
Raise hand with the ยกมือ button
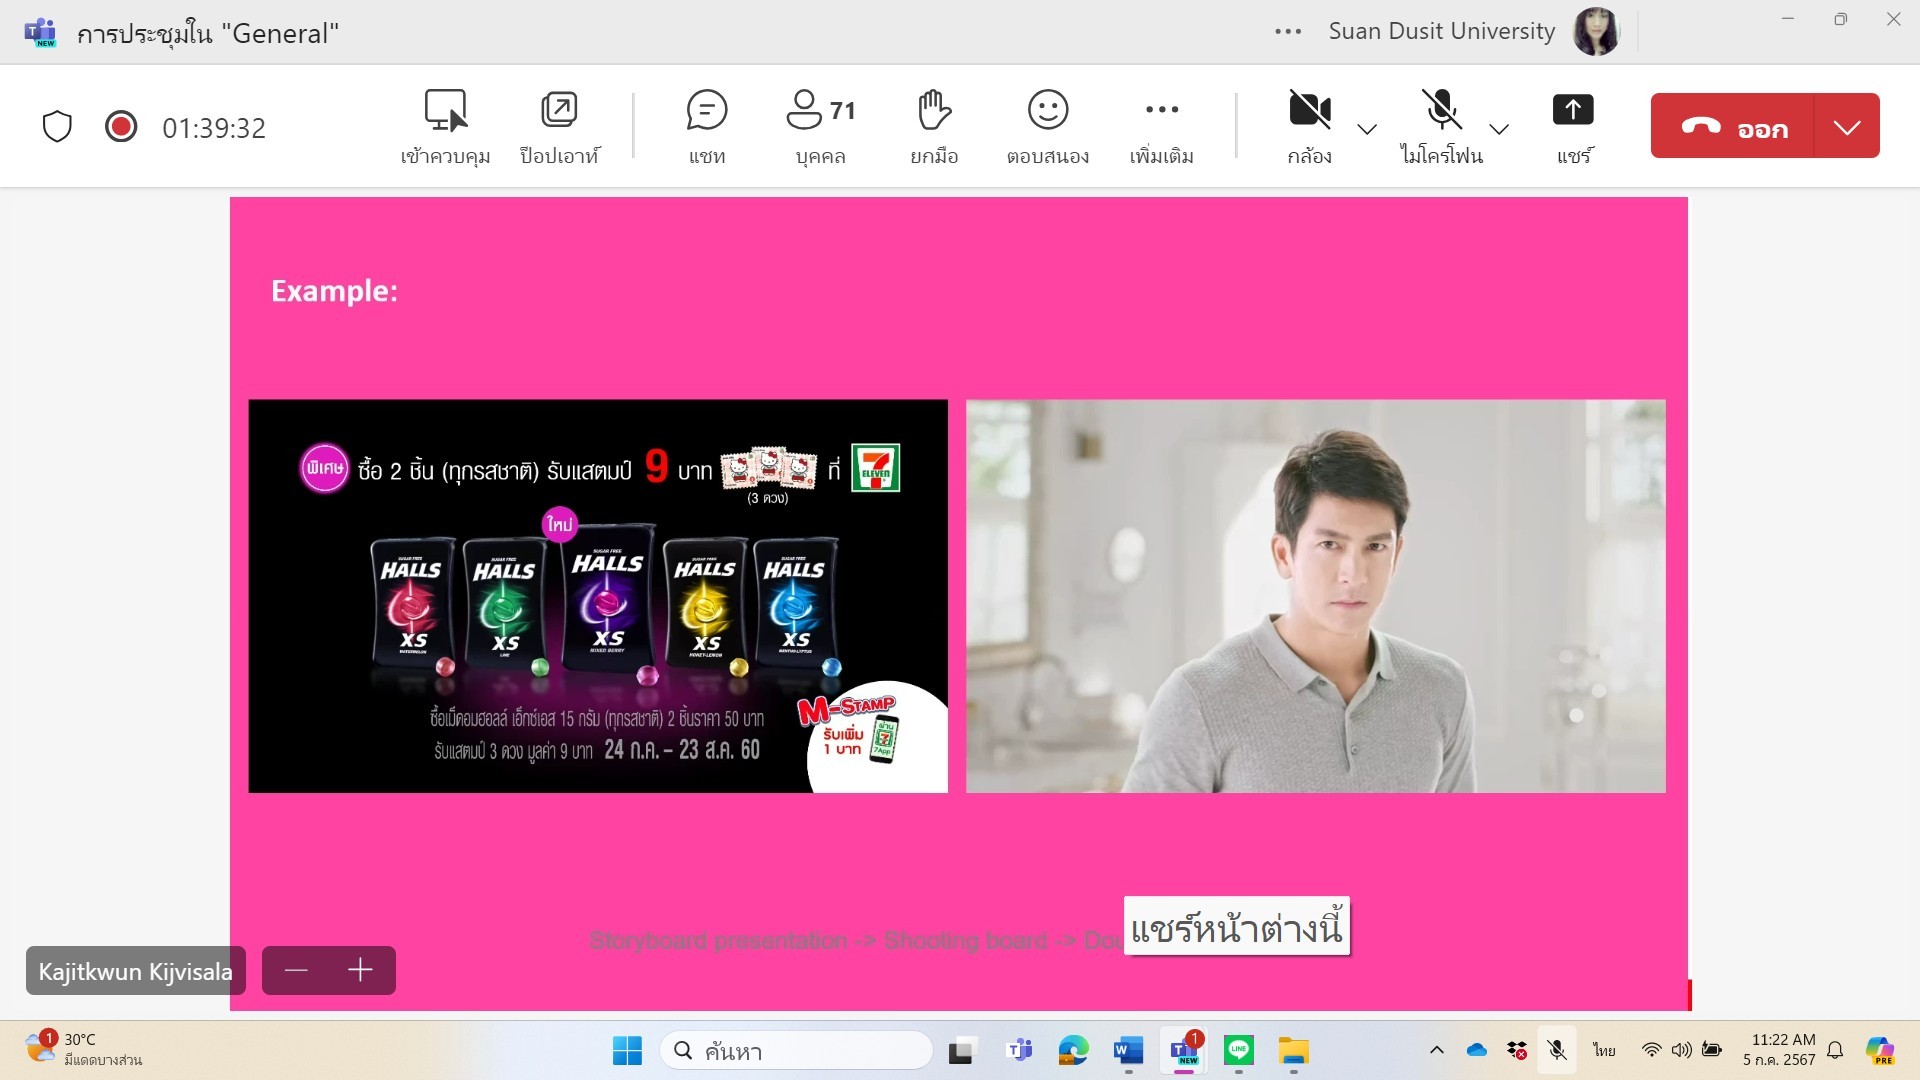pyautogui.click(x=934, y=127)
